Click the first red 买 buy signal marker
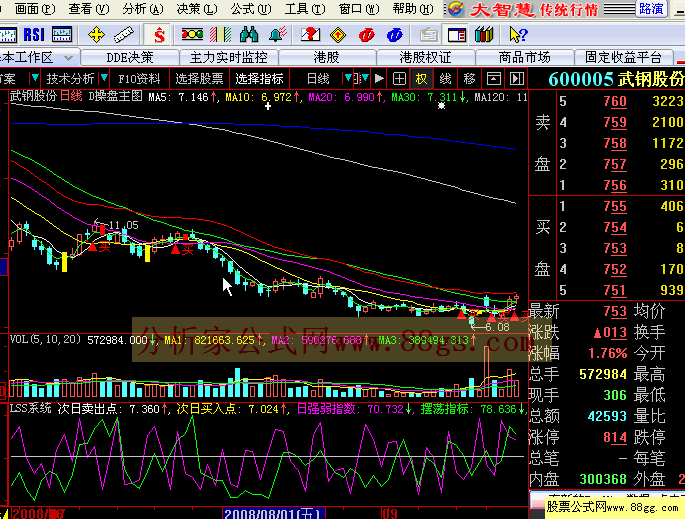Viewport: 685px width, 519px height. (x=99, y=247)
